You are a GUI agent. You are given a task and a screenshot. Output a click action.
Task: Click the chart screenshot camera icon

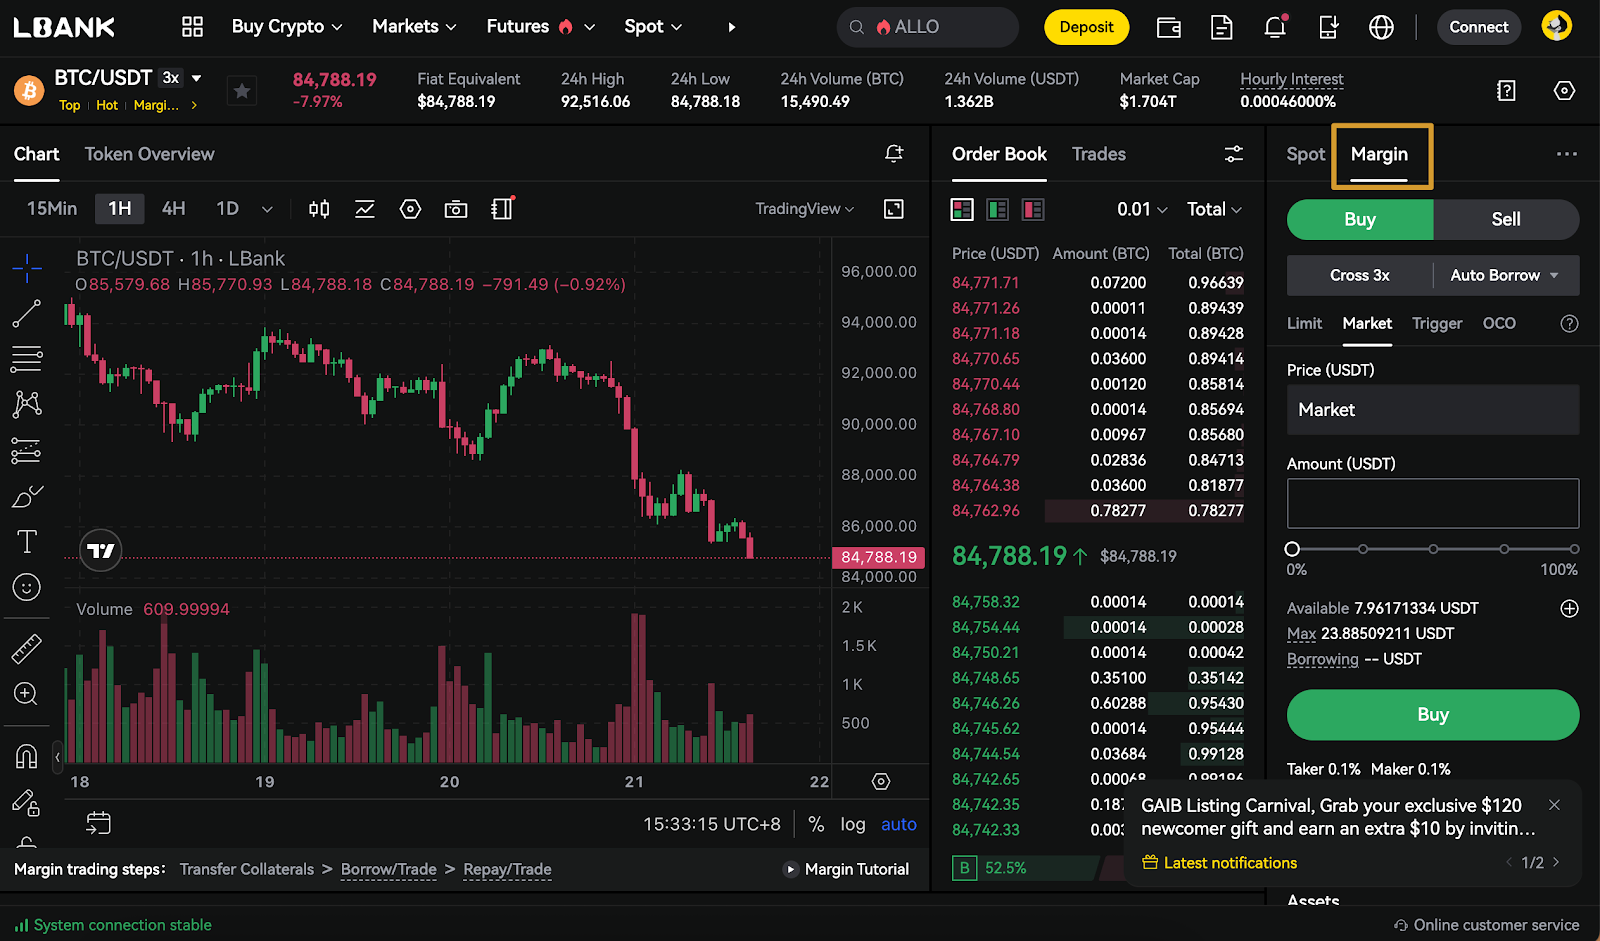point(456,209)
